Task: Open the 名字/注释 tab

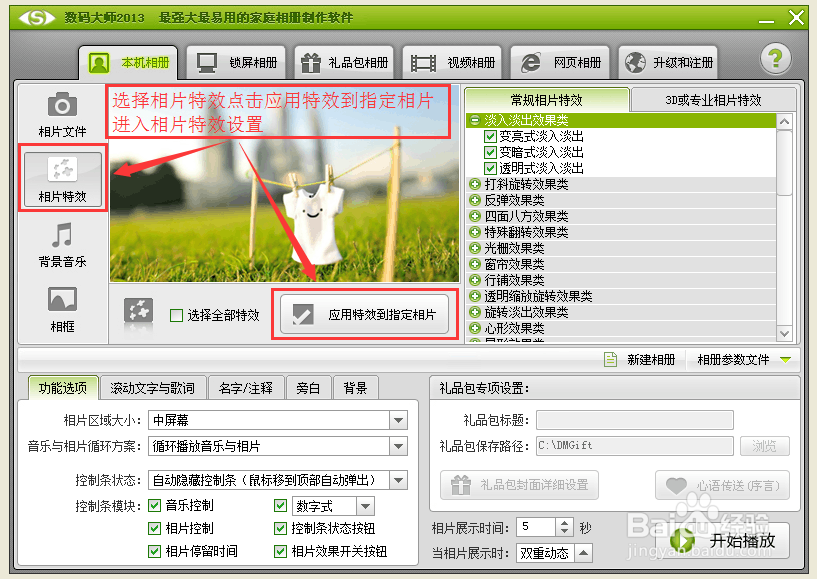Action: click(246, 388)
